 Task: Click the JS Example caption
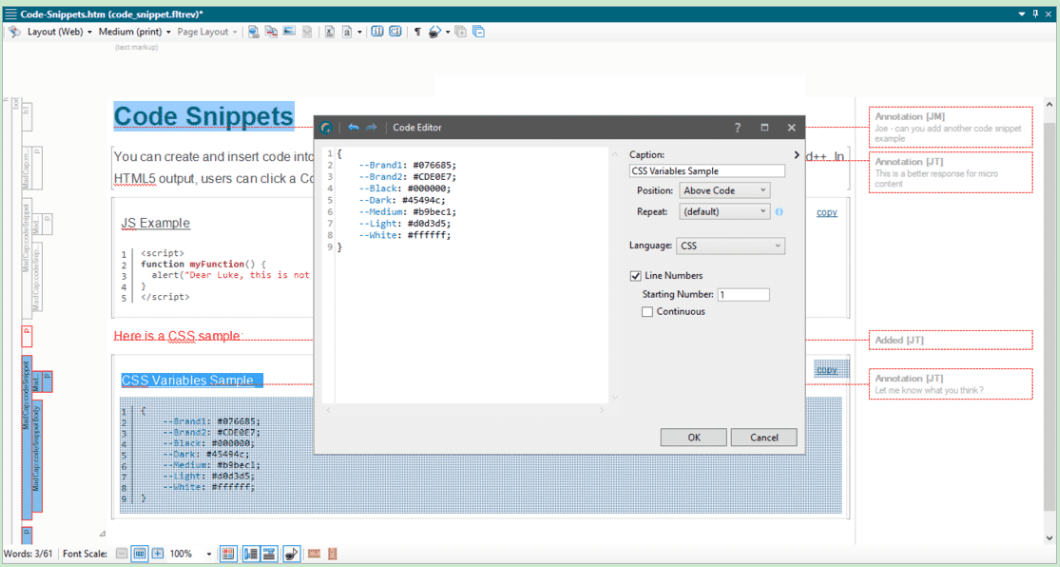click(x=155, y=223)
